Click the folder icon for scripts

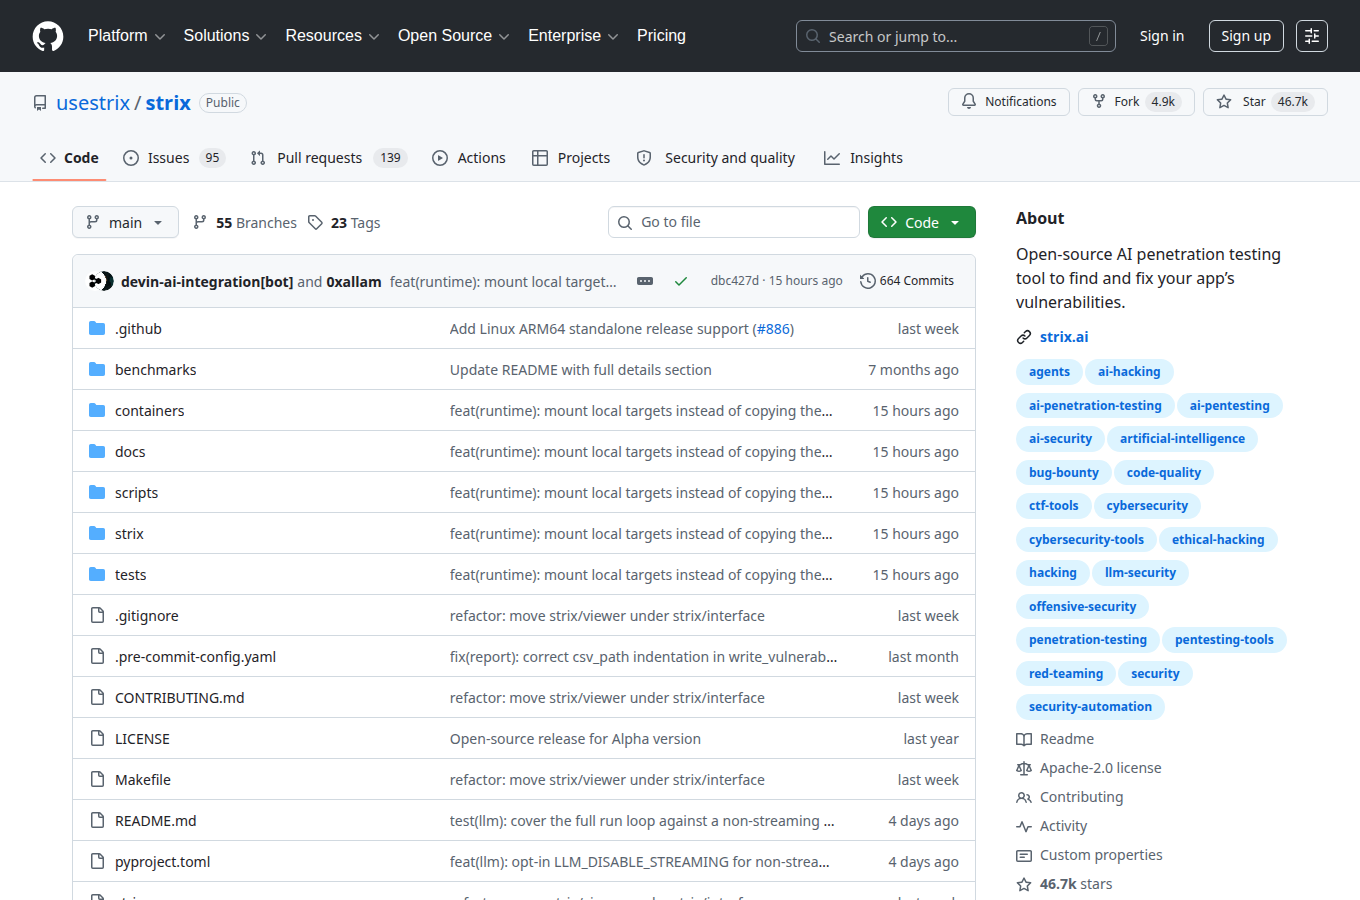click(97, 492)
